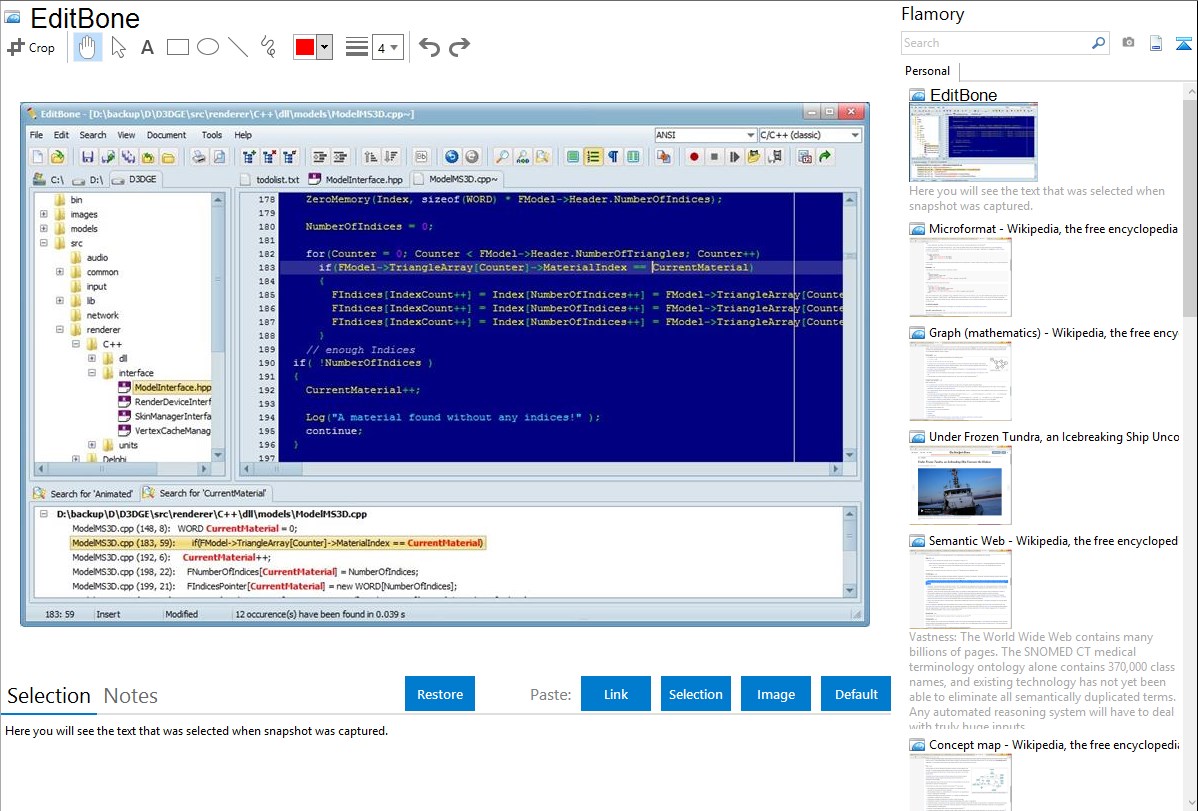The width and height of the screenshot is (1198, 811).
Task: Choose the text annotation tool
Action: click(x=147, y=47)
